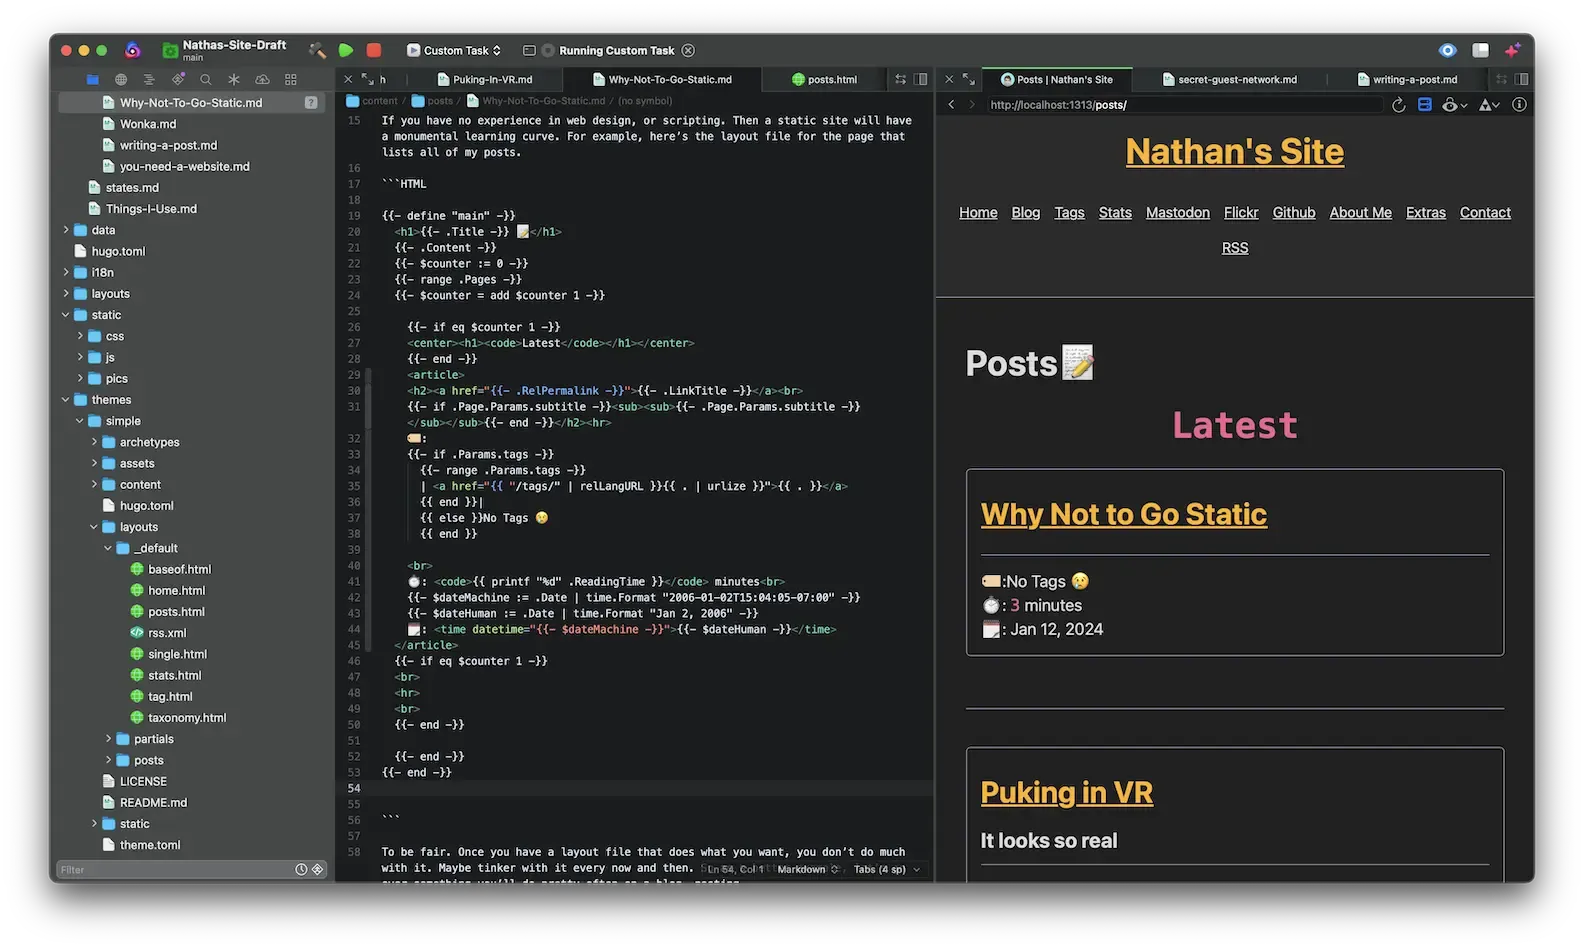Click recent filter clock icon beside Filter
The image size is (1584, 948).
[x=301, y=870]
